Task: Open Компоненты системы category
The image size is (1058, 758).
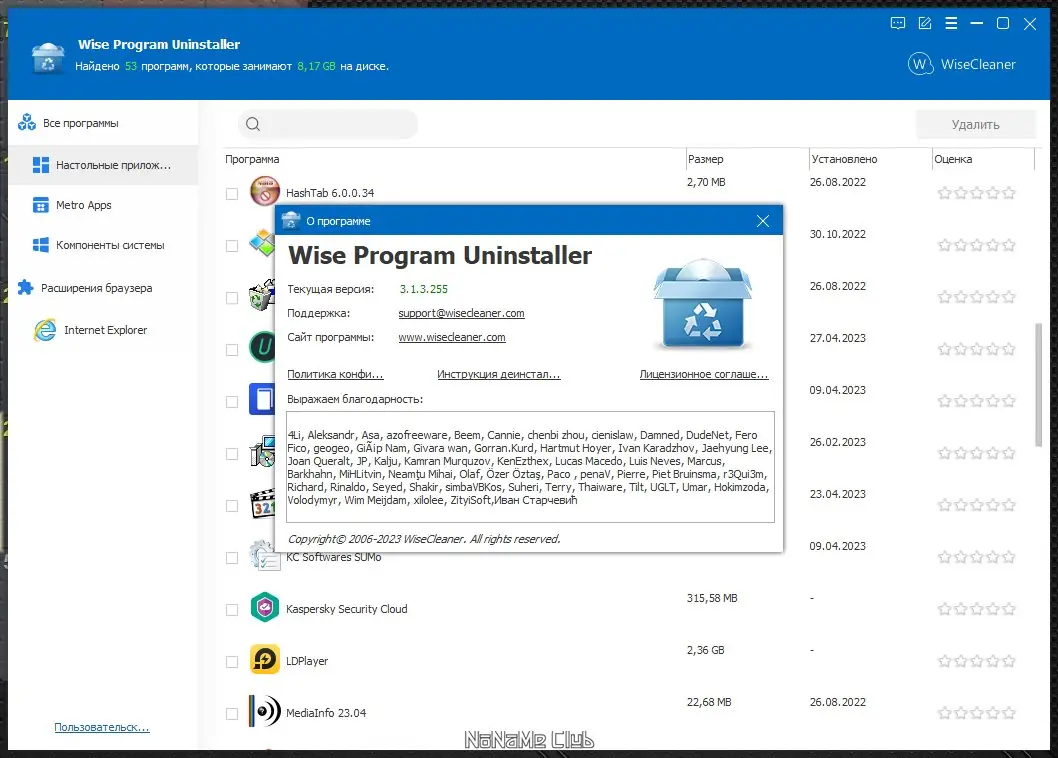Action: [103, 245]
